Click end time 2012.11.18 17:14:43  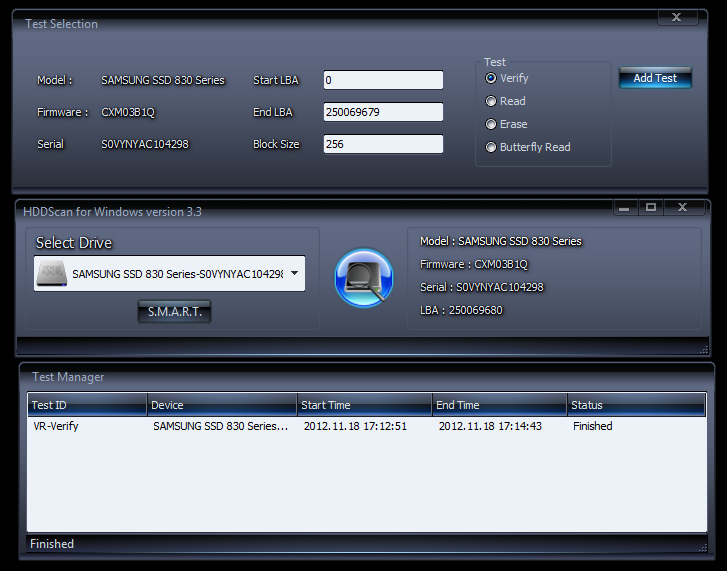(x=490, y=426)
